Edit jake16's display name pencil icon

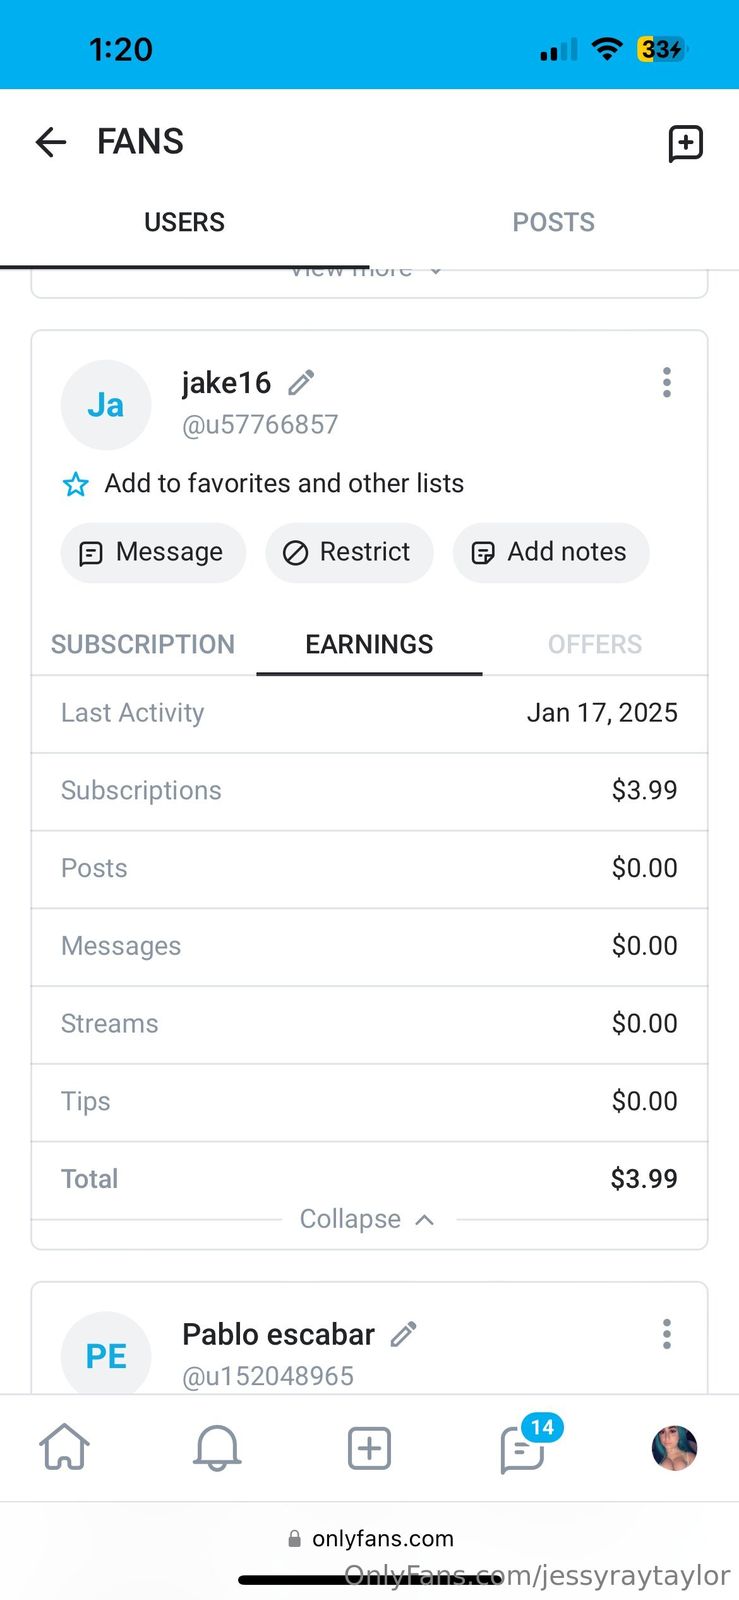pos(301,382)
